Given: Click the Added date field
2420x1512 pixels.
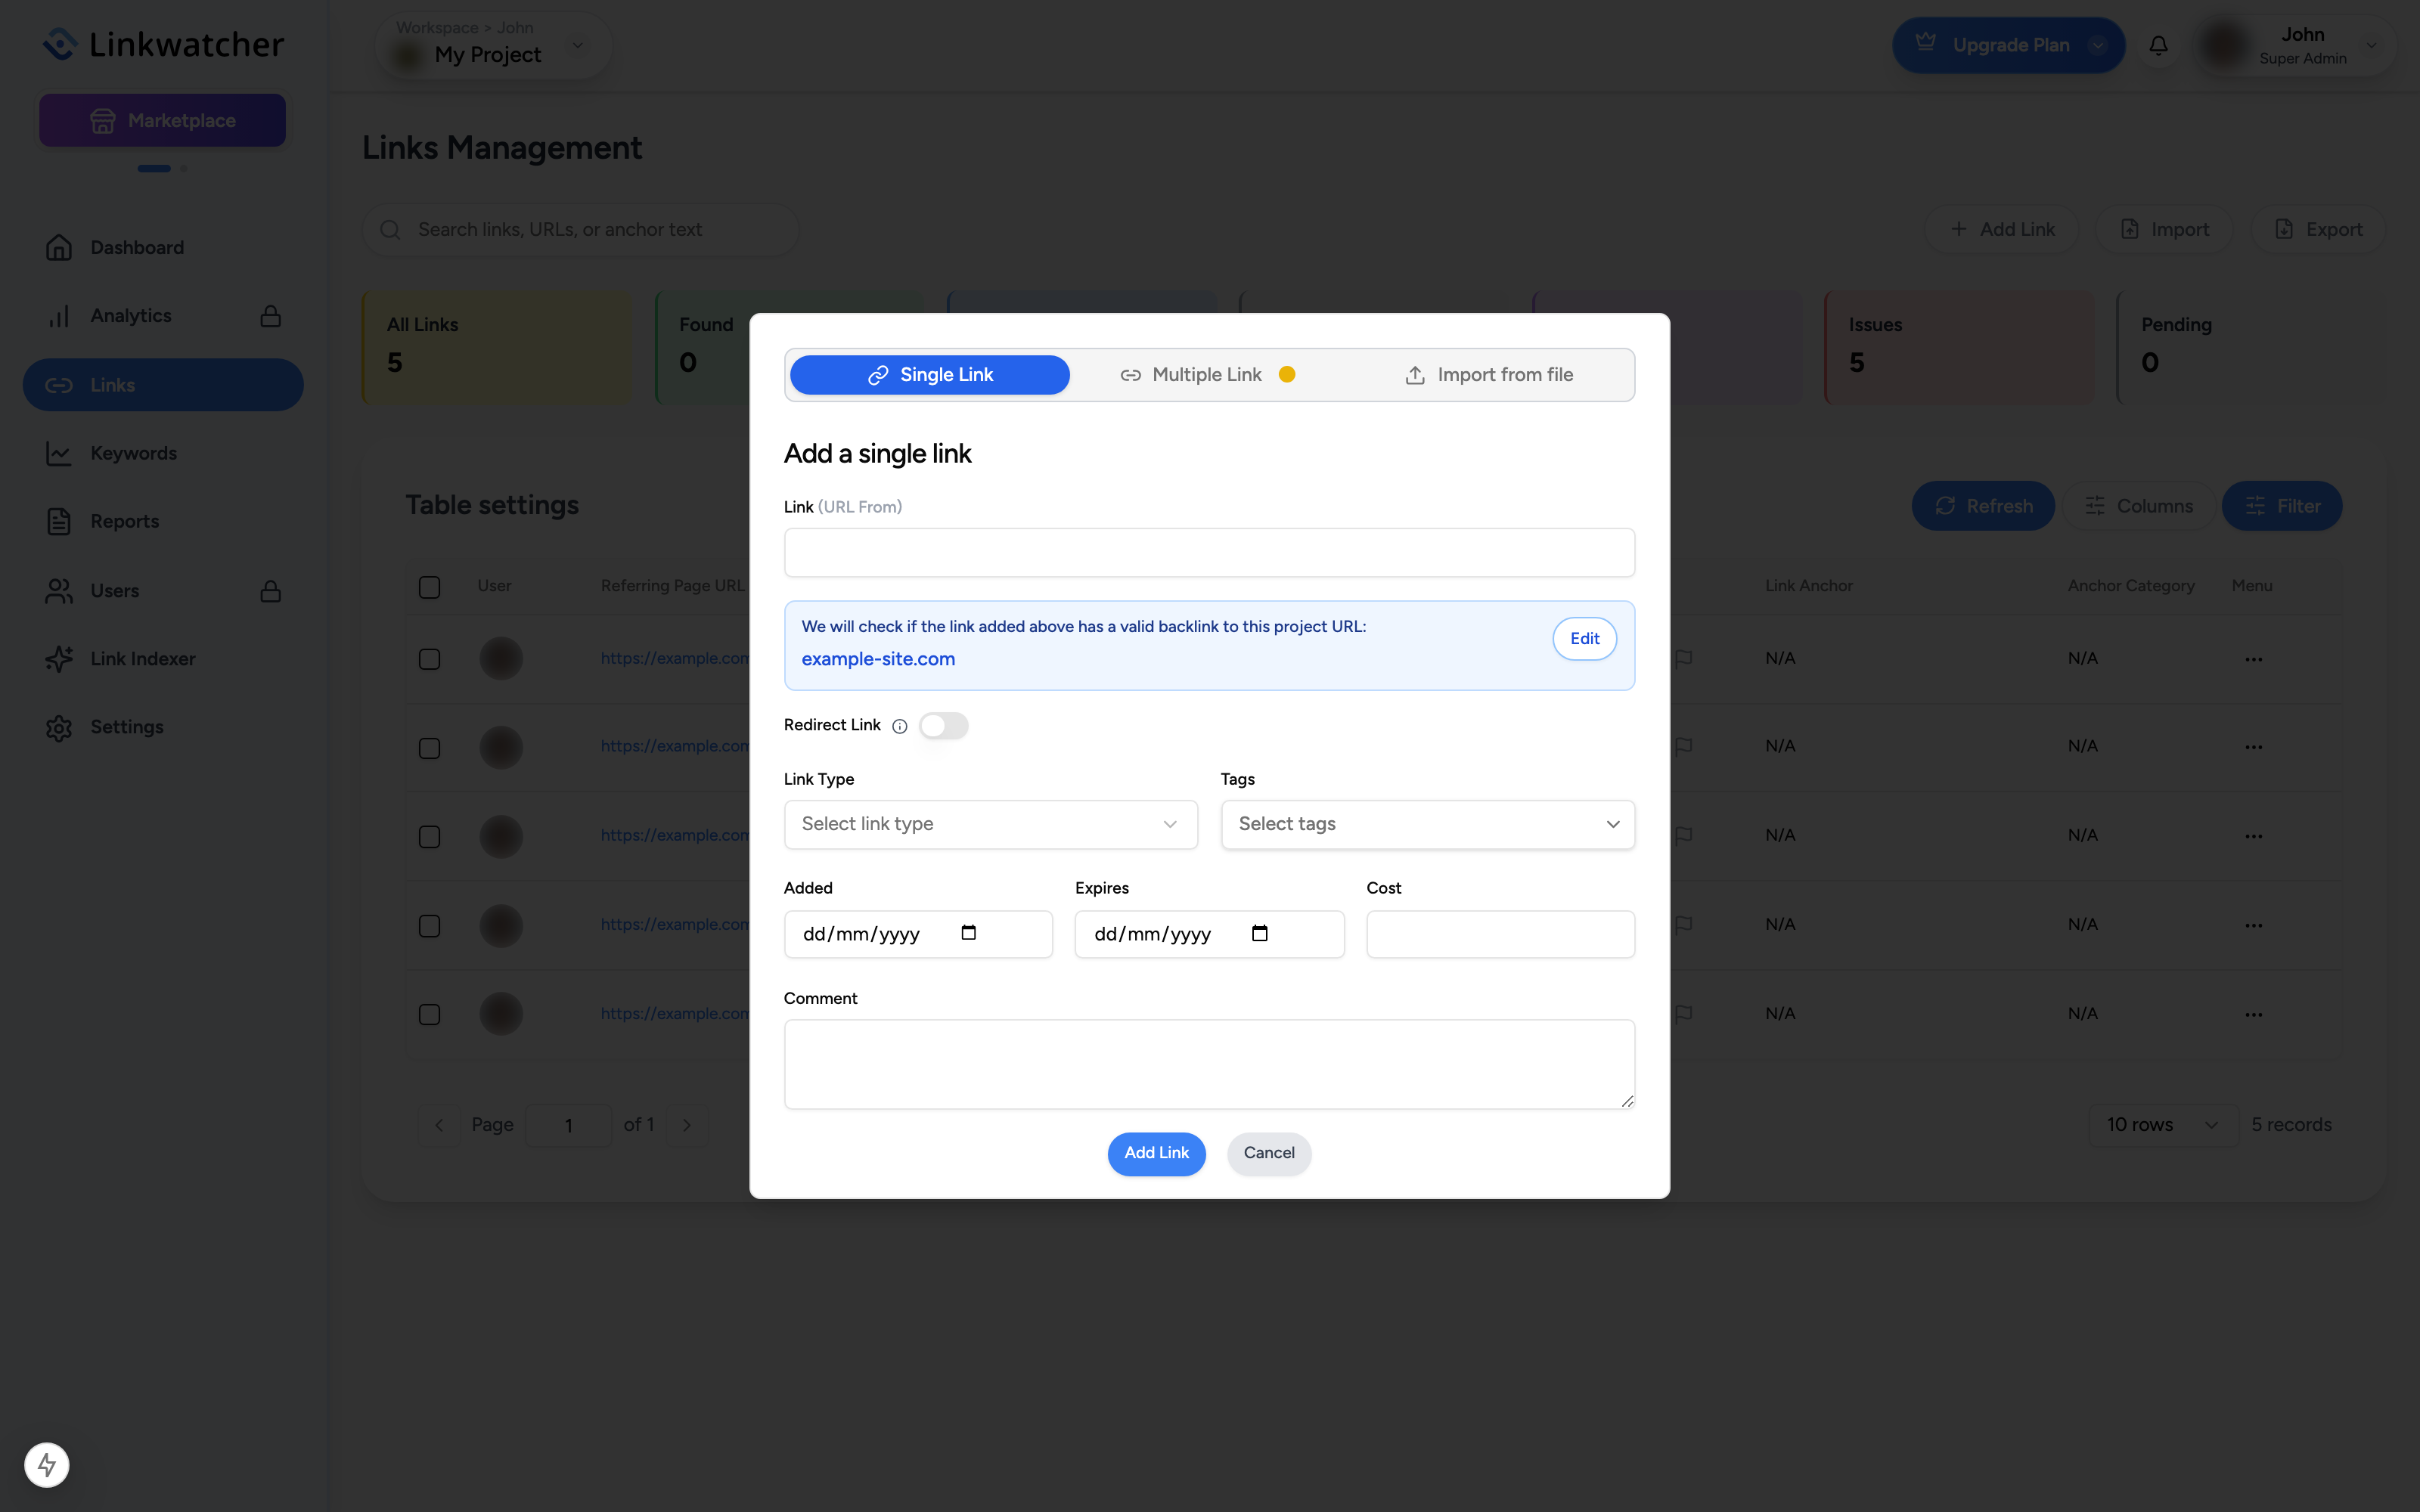Looking at the screenshot, I should [918, 934].
